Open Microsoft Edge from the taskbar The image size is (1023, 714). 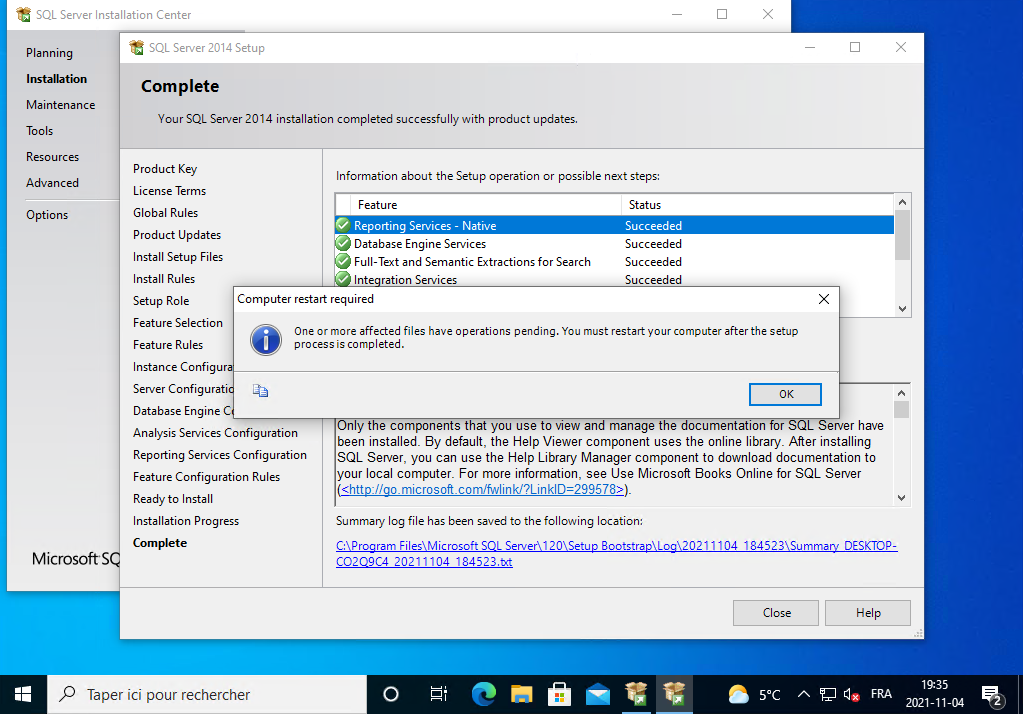(484, 694)
